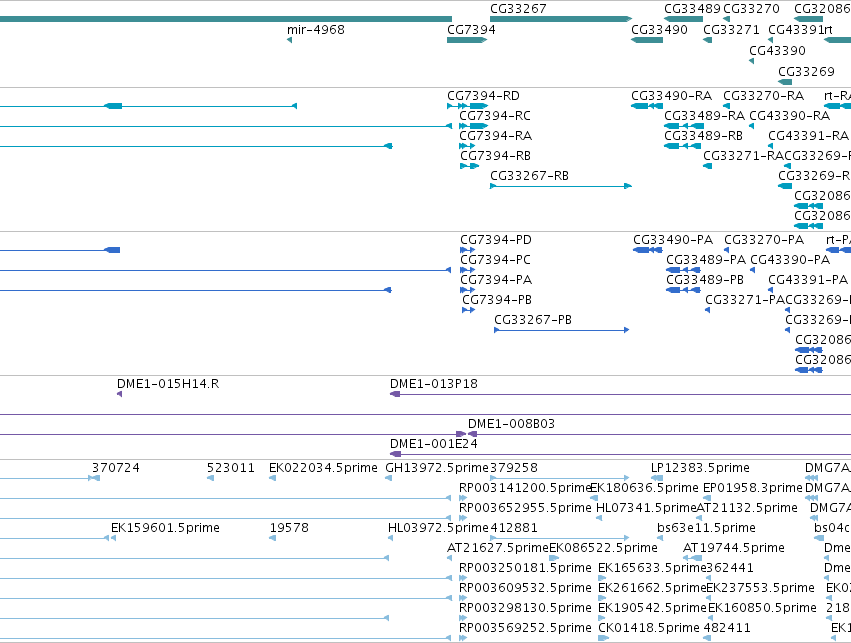Click EST EK165633.5prime
The width and height of the screenshot is (851, 643).
pyautogui.click(x=652, y=569)
